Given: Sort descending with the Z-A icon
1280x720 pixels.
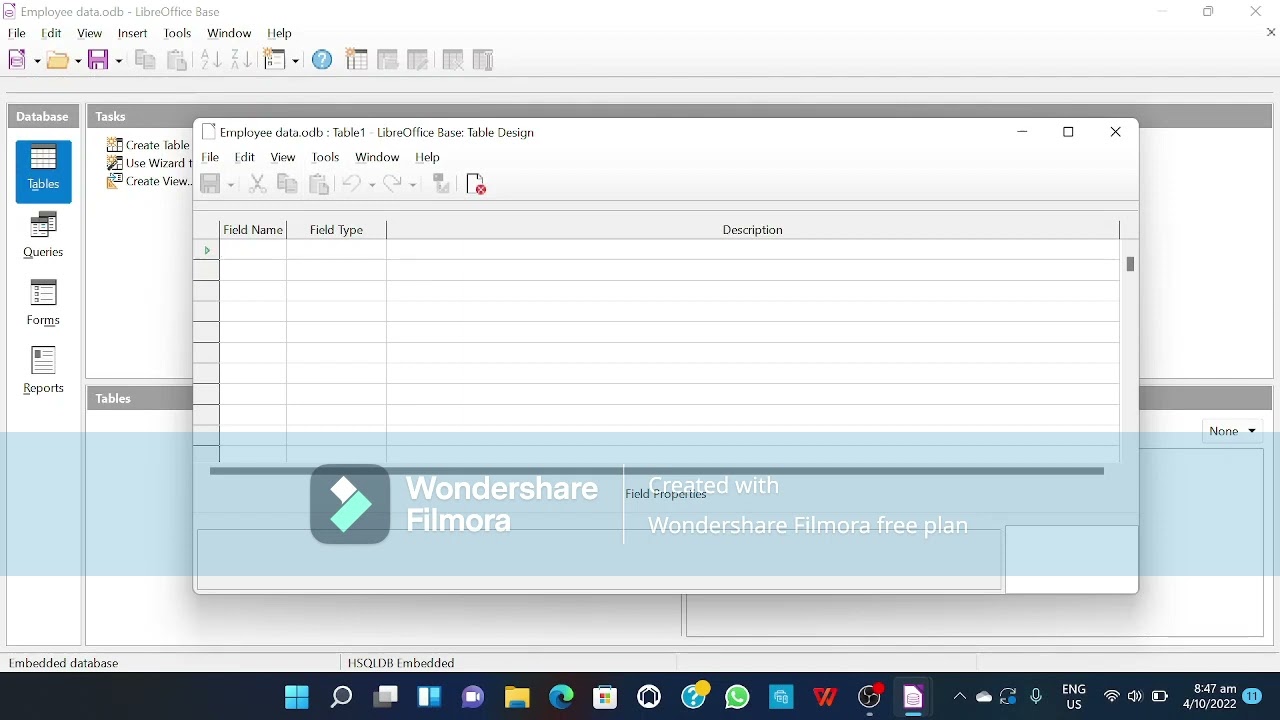Looking at the screenshot, I should point(241,60).
